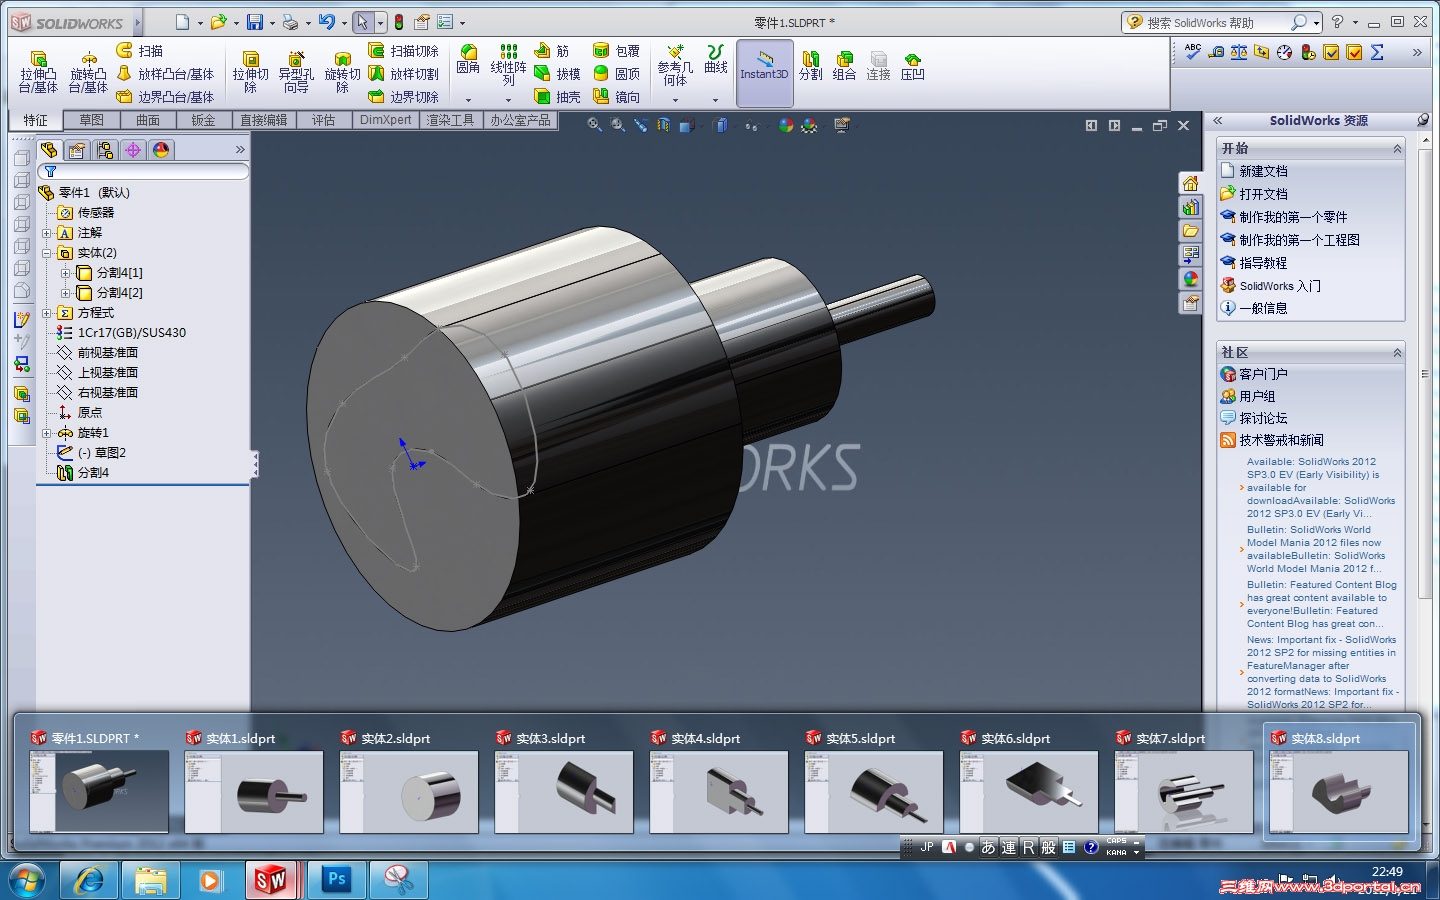Open the 参考几何体 dropdown arrow

click(675, 100)
